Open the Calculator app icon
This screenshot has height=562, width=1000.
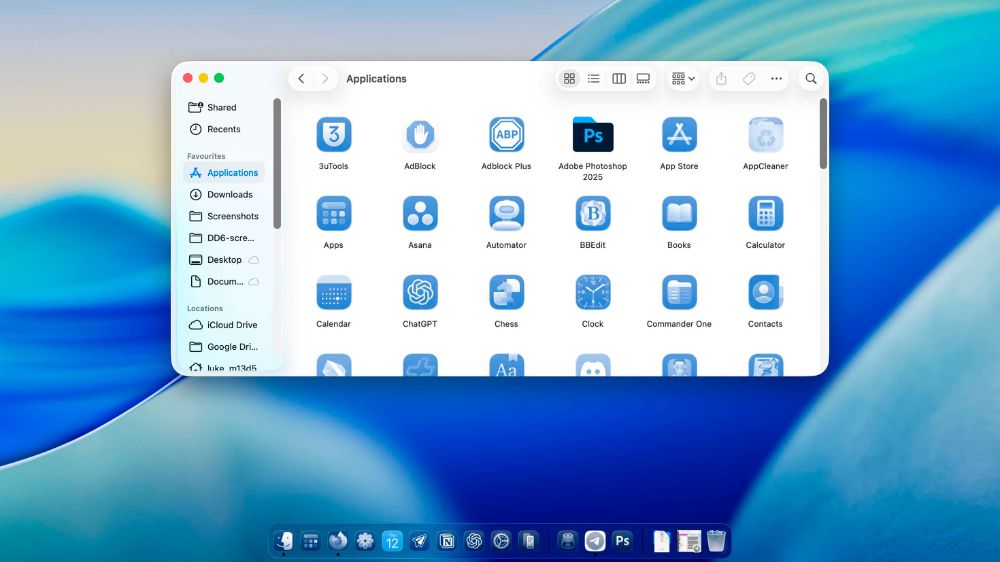(x=765, y=214)
